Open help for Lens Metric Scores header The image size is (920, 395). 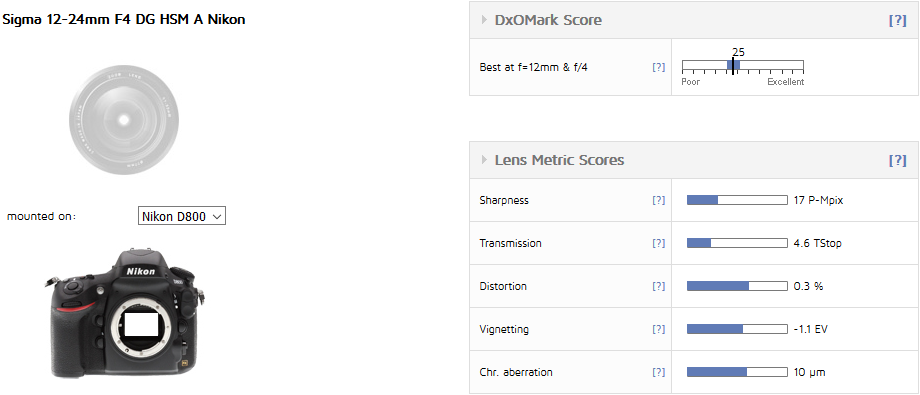(x=898, y=160)
